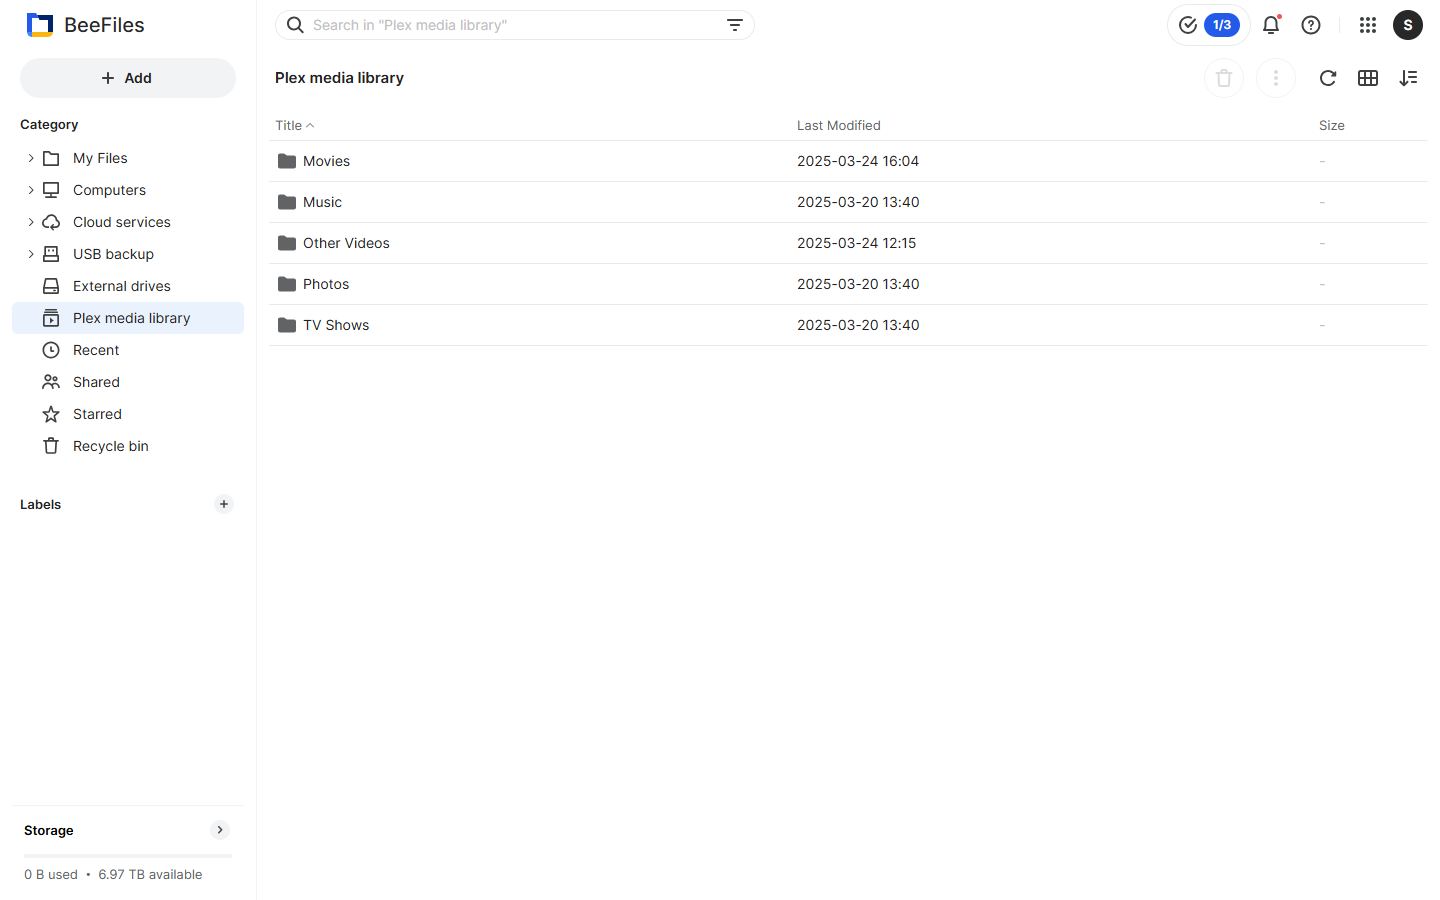The image size is (1440, 900).
Task: Collapse the Storage section
Action: pyautogui.click(x=219, y=829)
